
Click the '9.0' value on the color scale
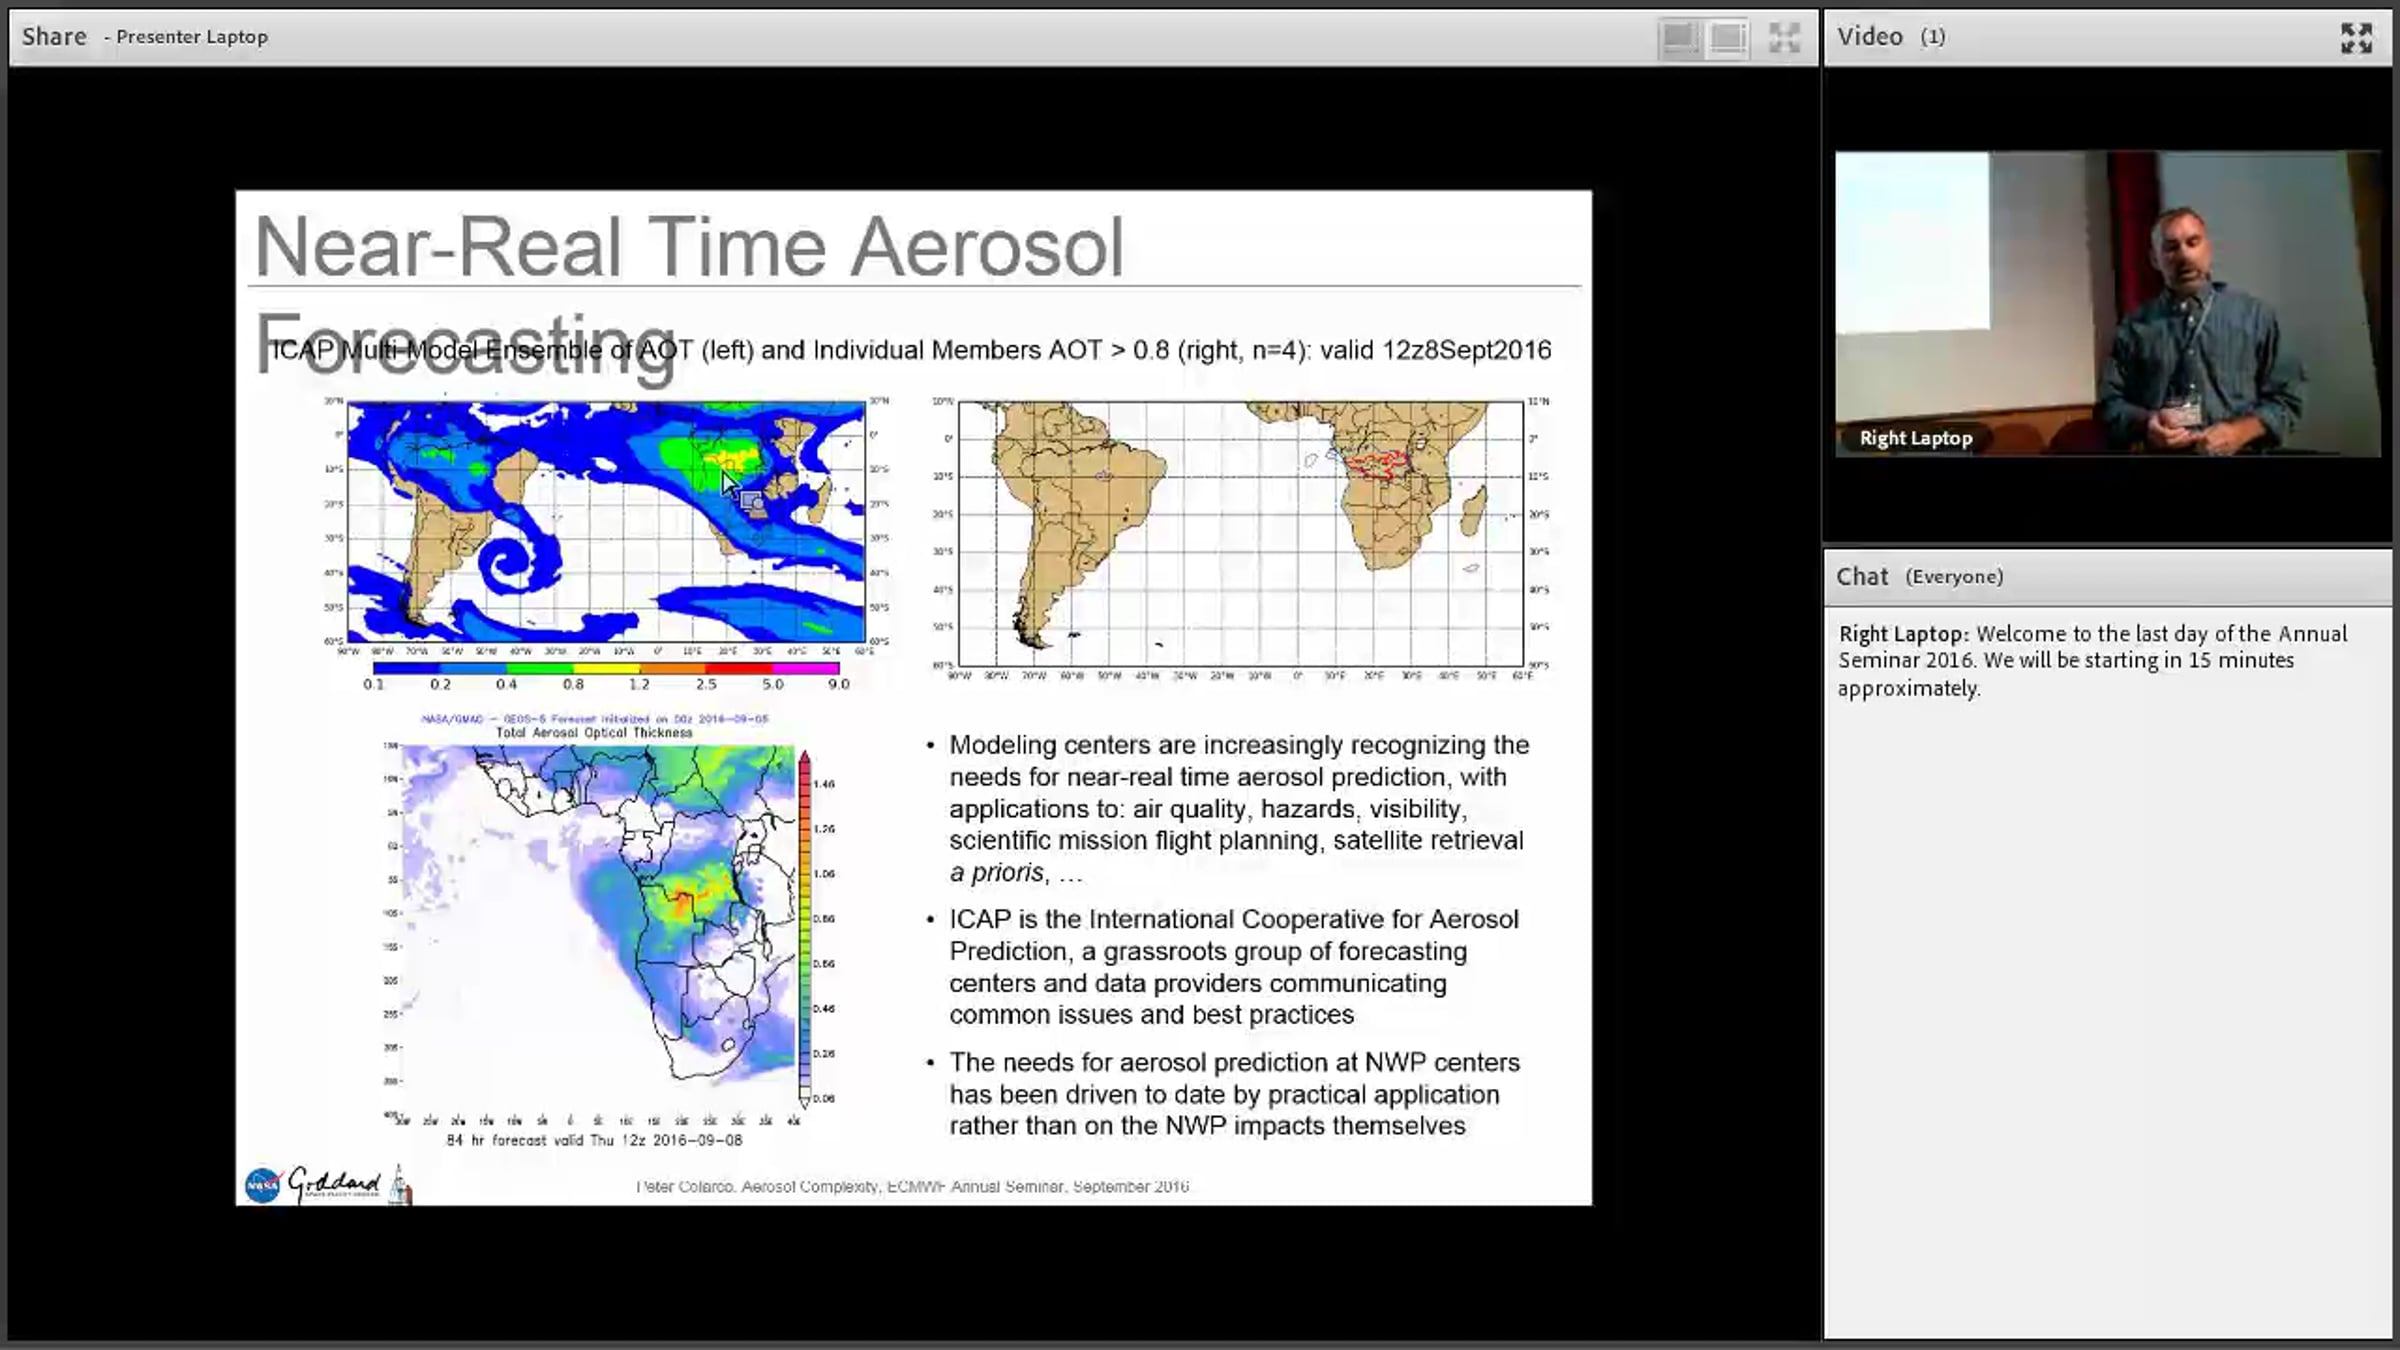838,685
